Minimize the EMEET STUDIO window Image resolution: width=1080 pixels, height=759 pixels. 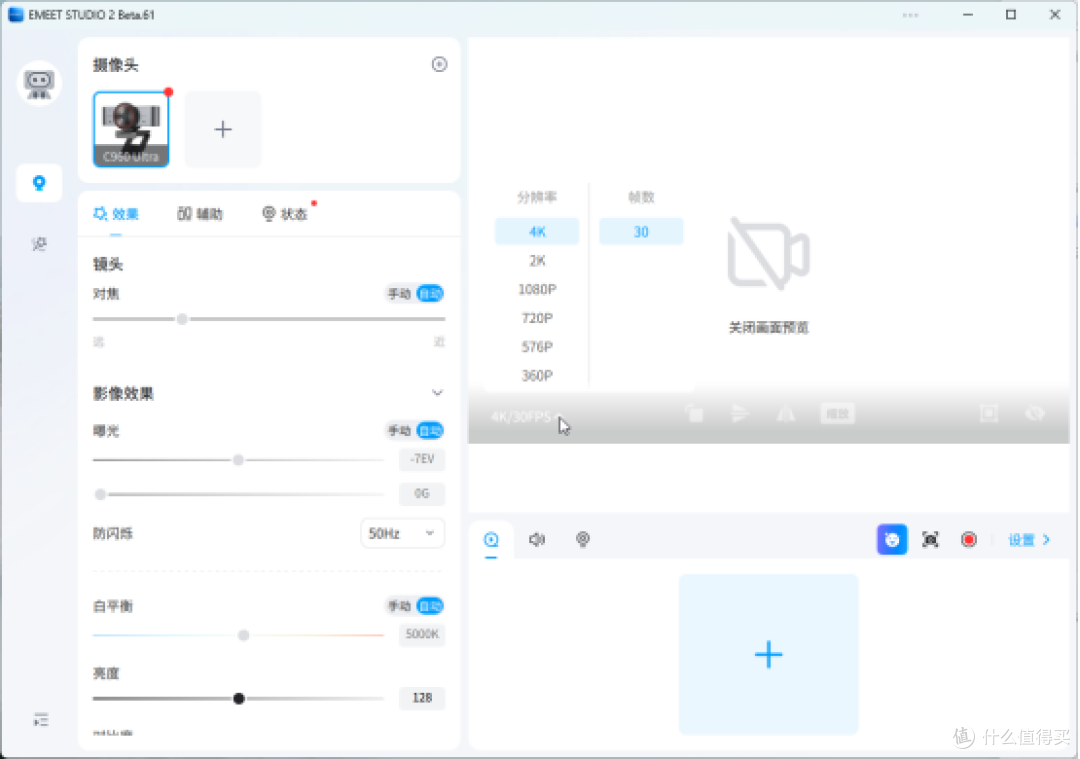pyautogui.click(x=968, y=14)
